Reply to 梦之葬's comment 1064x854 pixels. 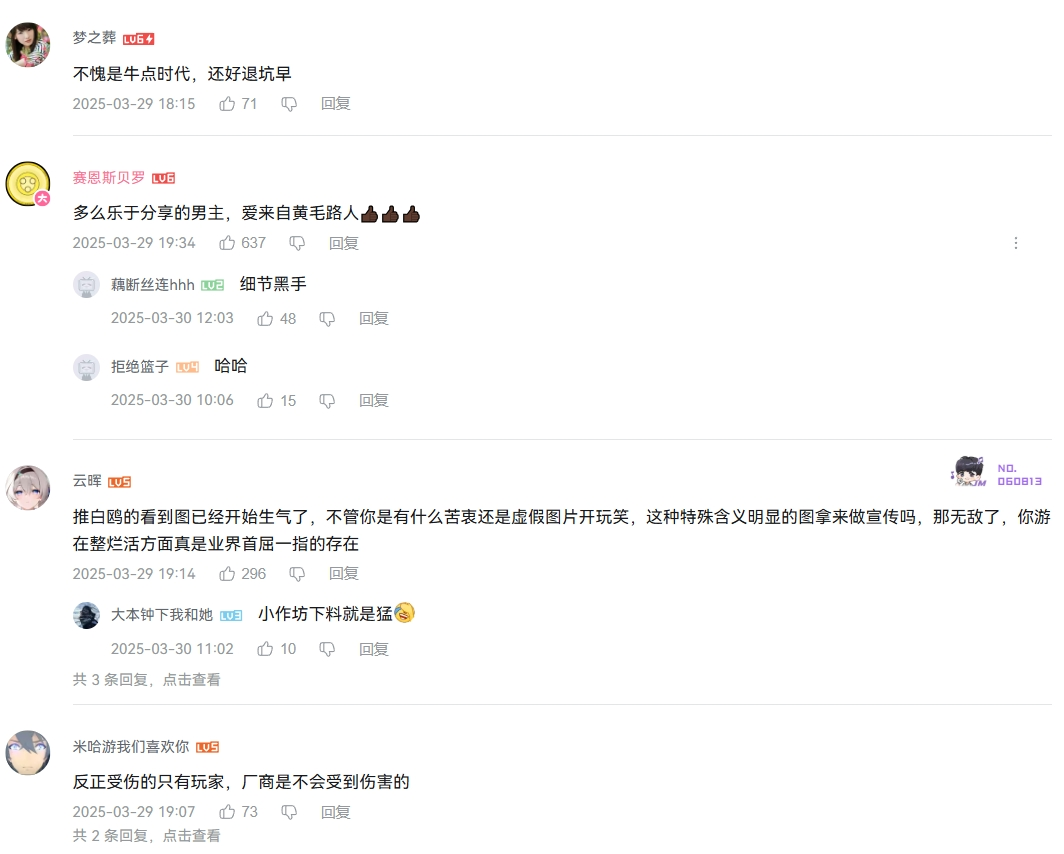tap(335, 104)
